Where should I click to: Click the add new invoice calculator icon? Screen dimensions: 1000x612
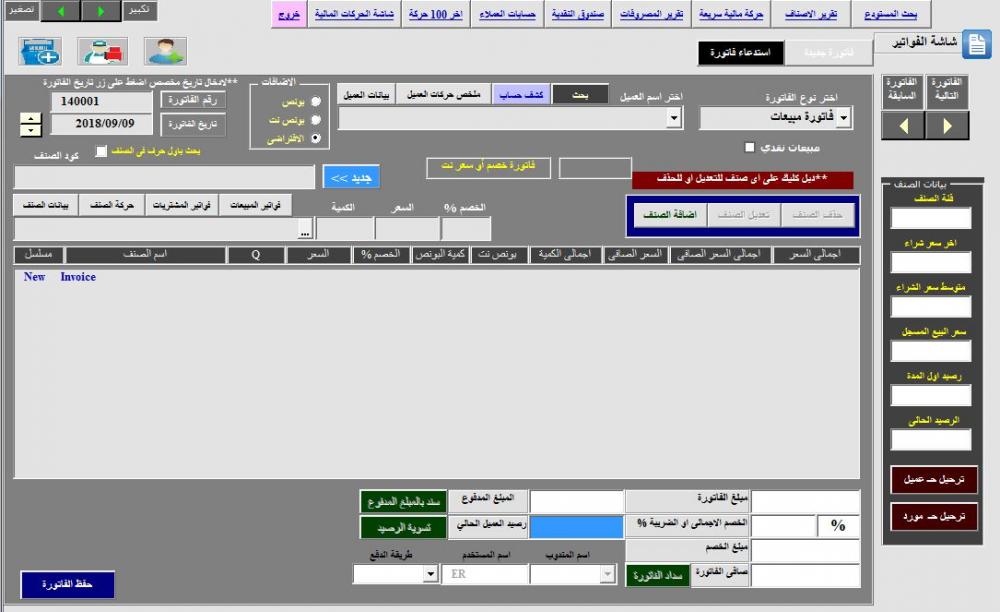pos(40,50)
